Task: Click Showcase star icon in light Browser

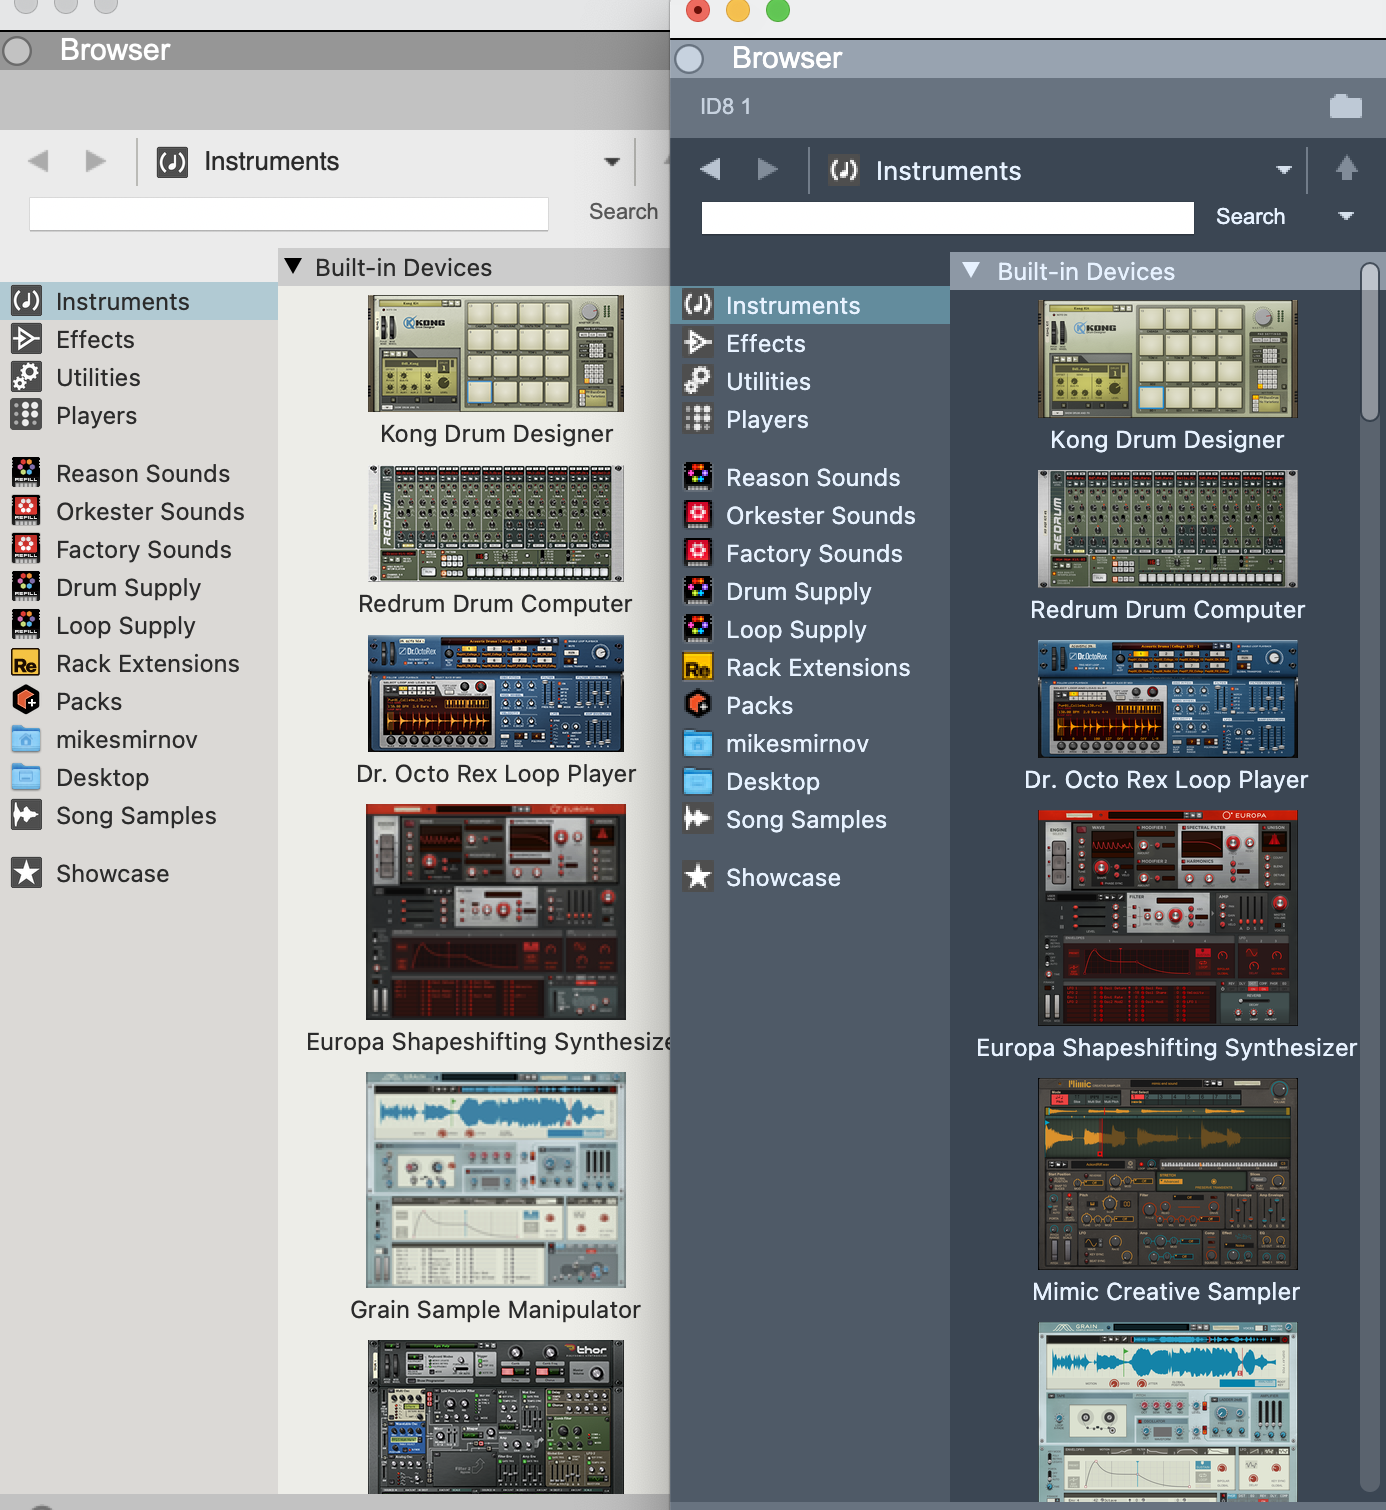Action: [x=26, y=873]
